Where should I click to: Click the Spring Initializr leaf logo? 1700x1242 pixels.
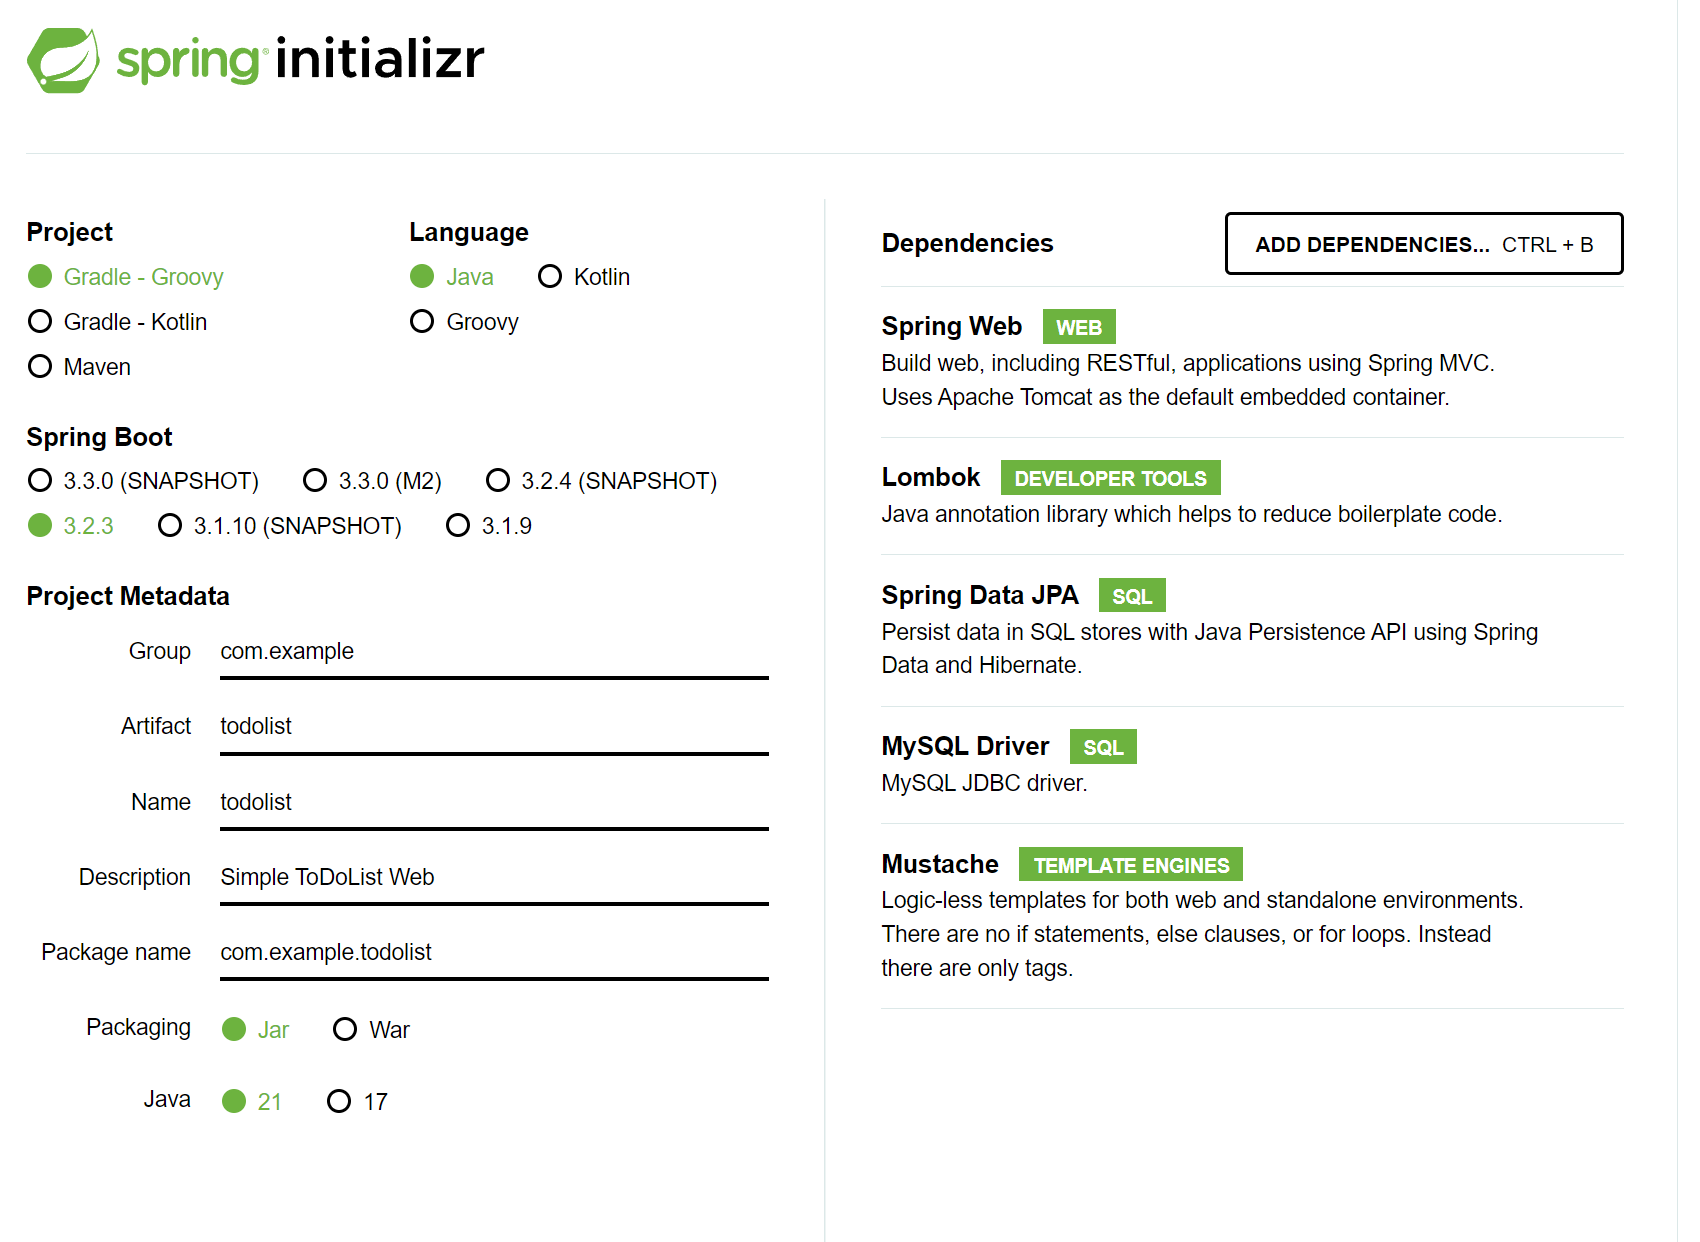[63, 60]
